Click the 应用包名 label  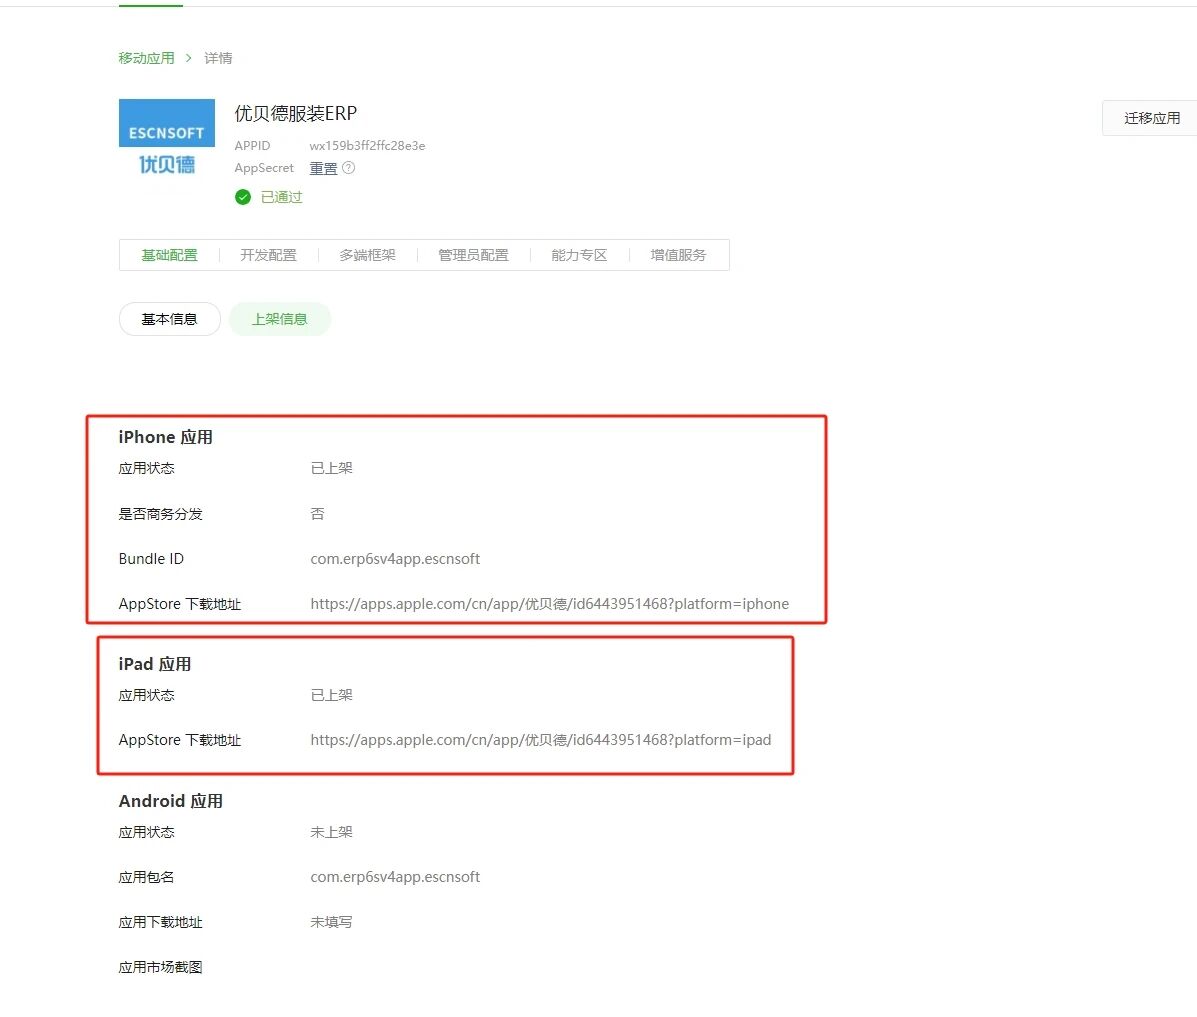(x=147, y=877)
